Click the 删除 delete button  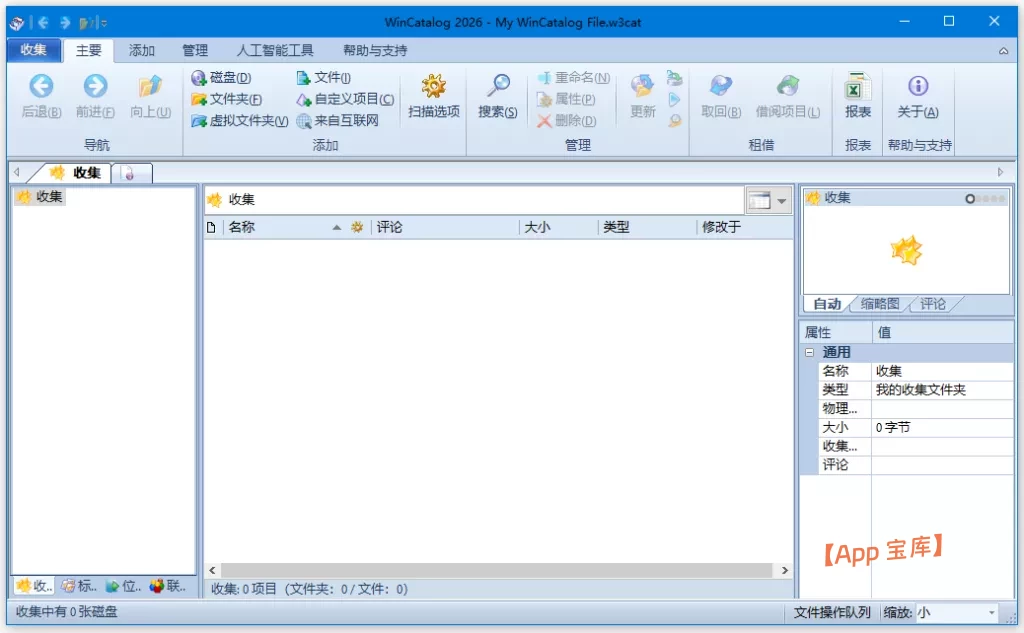tap(566, 121)
